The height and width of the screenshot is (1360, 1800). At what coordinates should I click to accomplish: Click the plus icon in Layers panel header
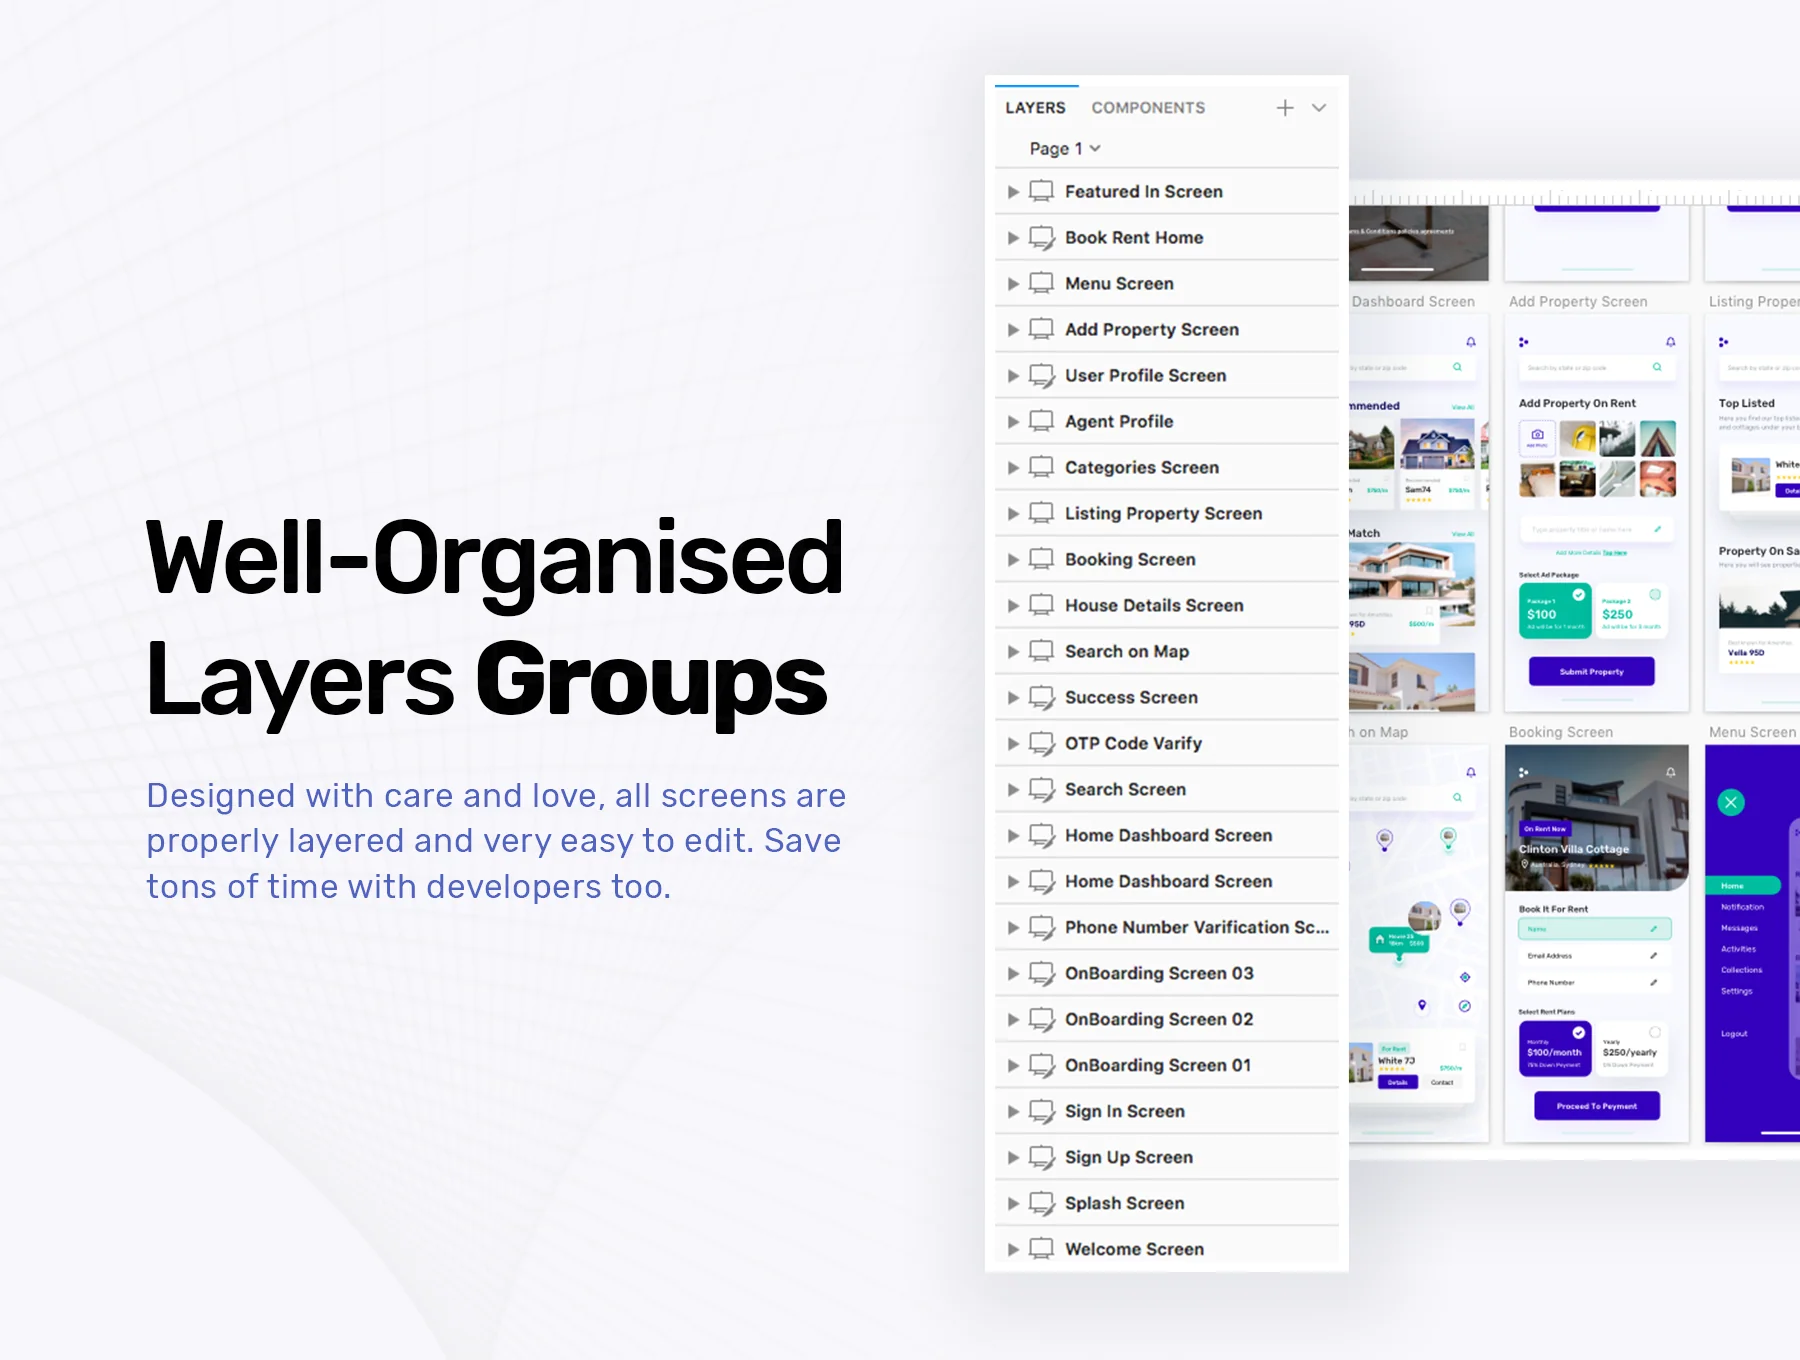coord(1285,108)
